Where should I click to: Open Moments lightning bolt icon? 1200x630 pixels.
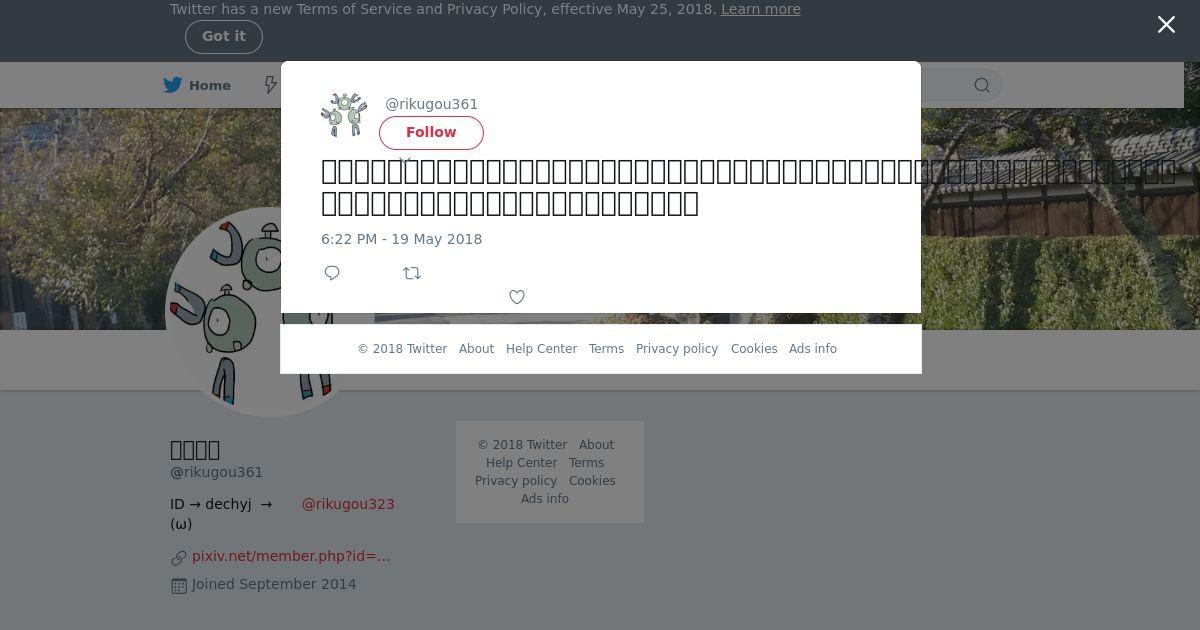tap(271, 85)
